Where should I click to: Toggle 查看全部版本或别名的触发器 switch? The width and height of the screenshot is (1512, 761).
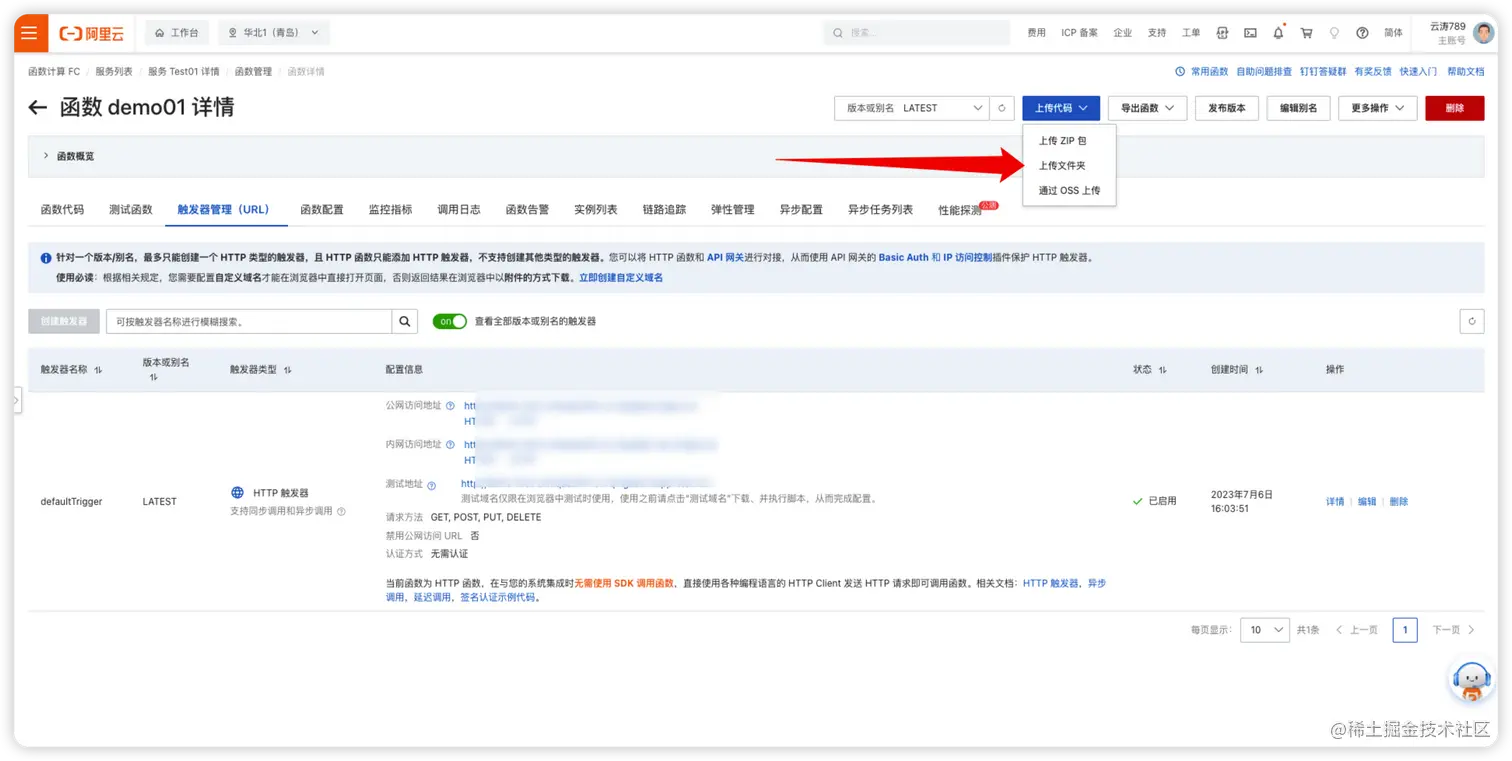(450, 321)
